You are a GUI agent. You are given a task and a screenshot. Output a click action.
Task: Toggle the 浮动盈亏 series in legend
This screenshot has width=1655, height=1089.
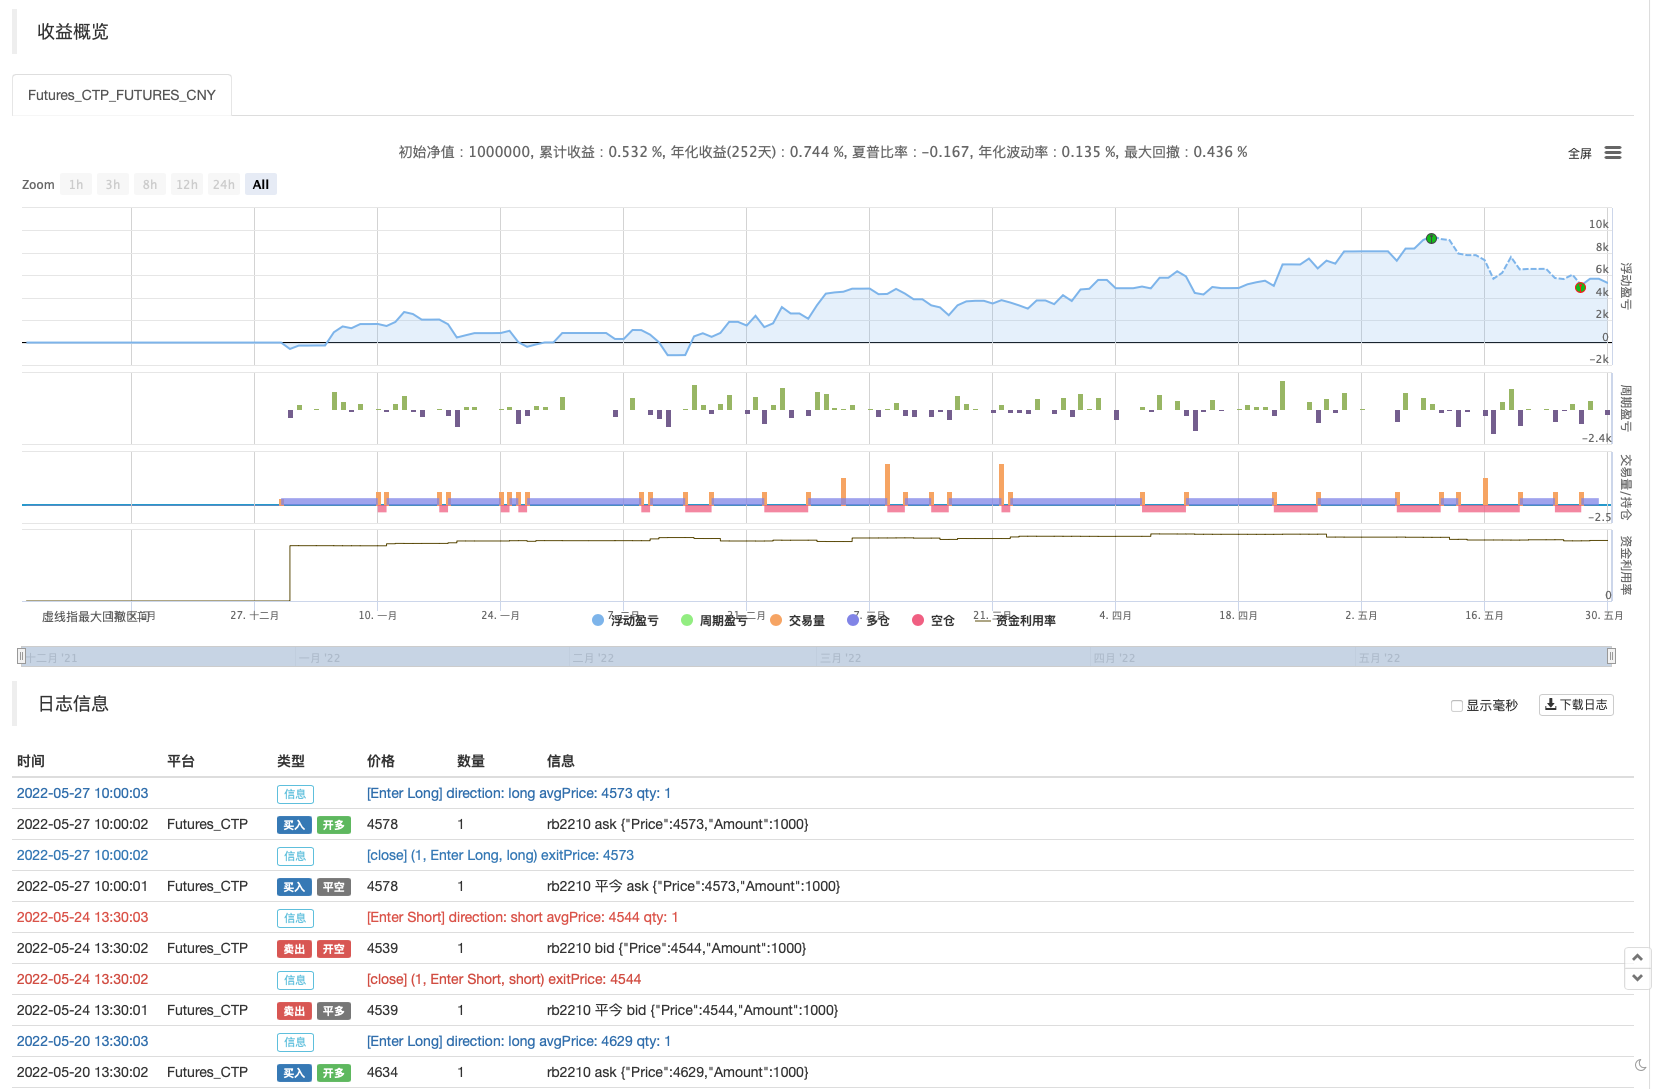point(626,621)
